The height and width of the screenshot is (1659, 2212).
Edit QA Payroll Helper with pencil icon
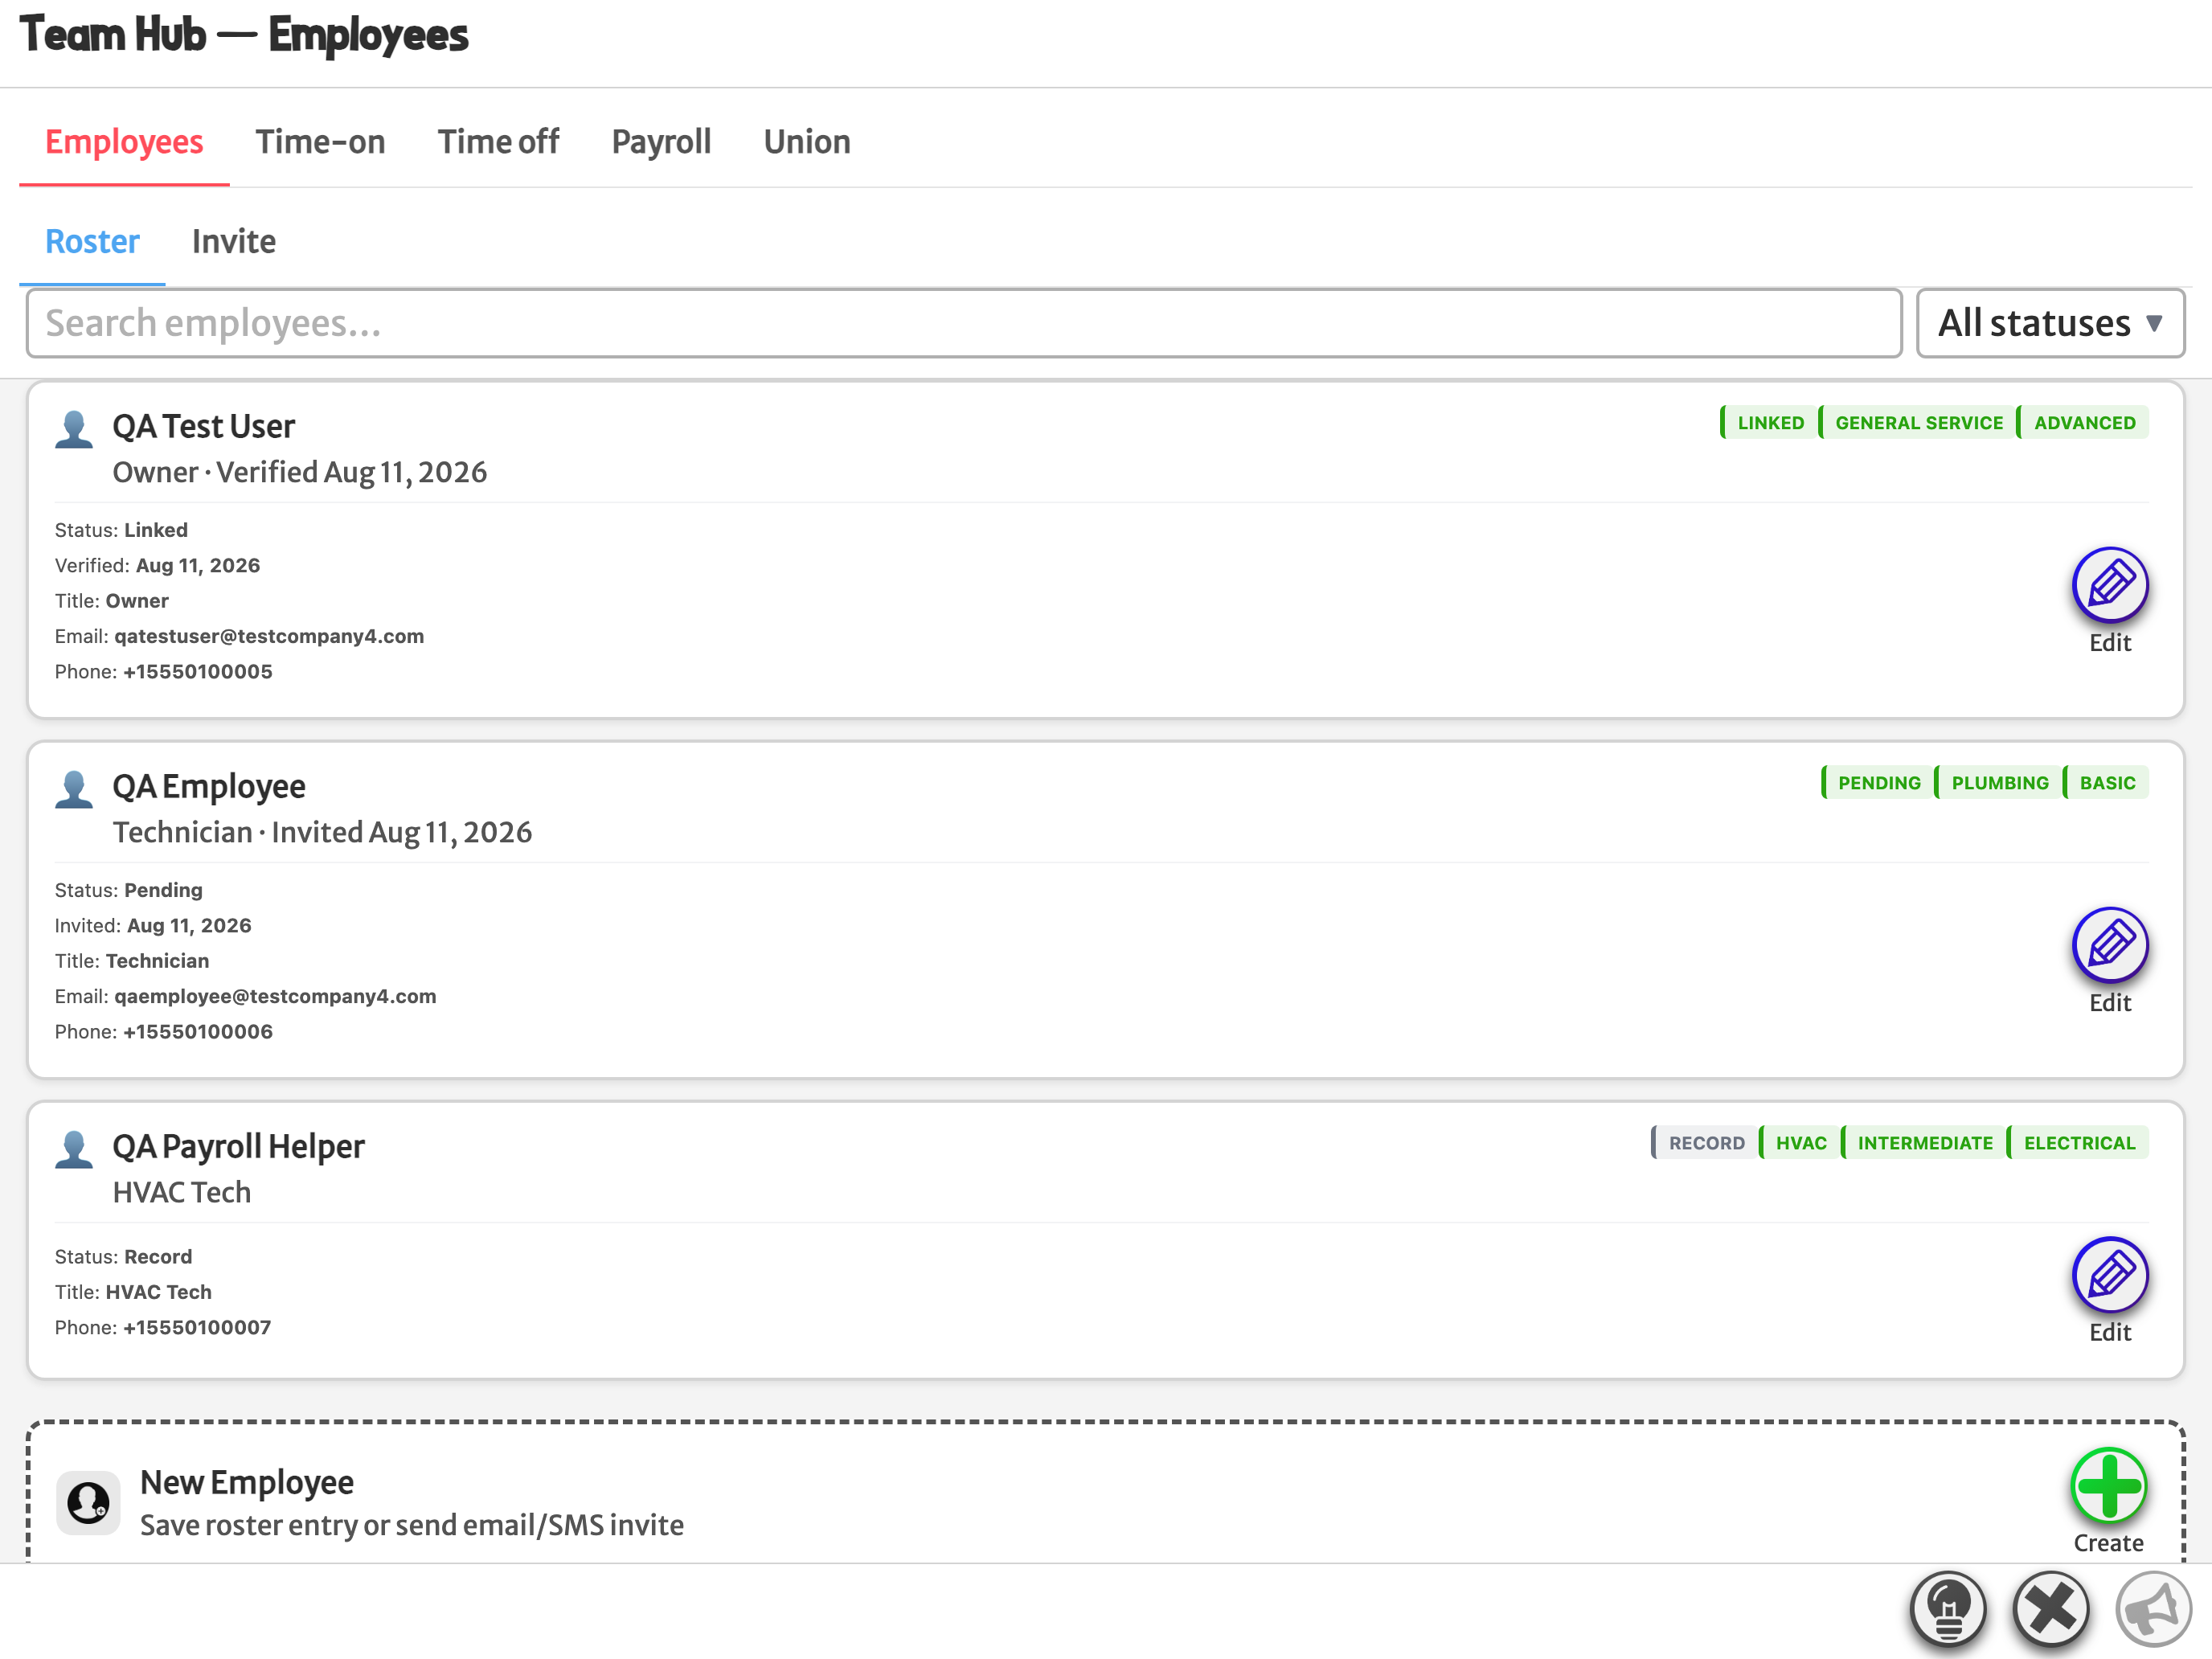[x=2110, y=1275]
